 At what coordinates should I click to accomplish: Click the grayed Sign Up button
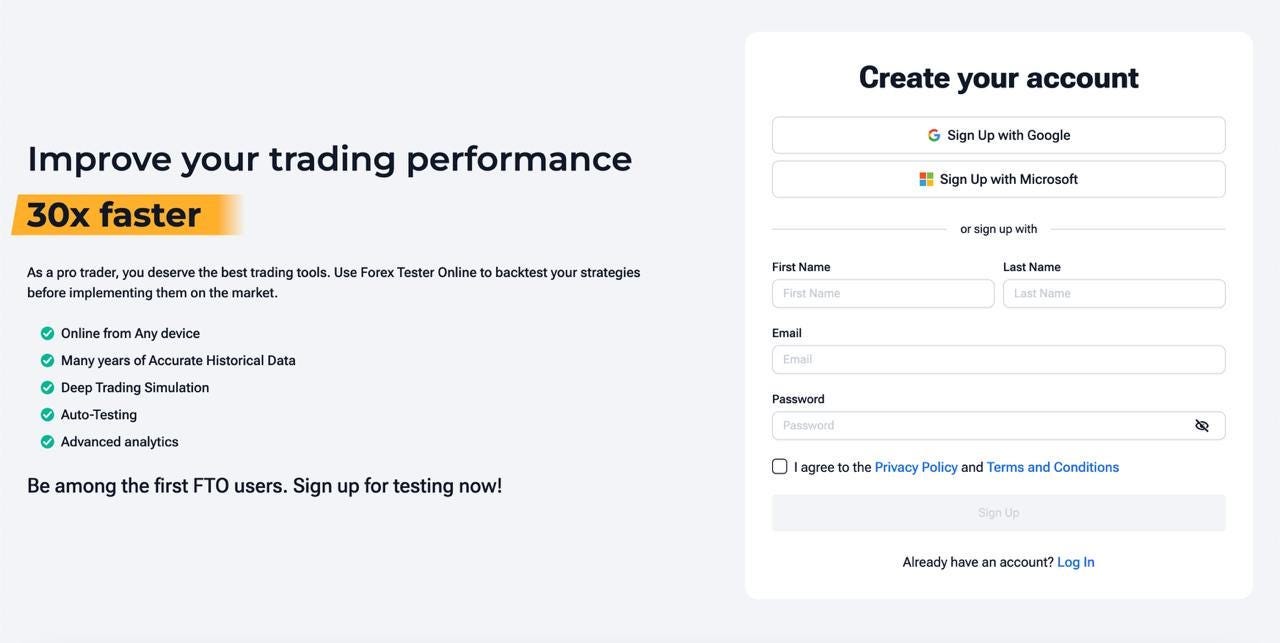[x=998, y=513]
